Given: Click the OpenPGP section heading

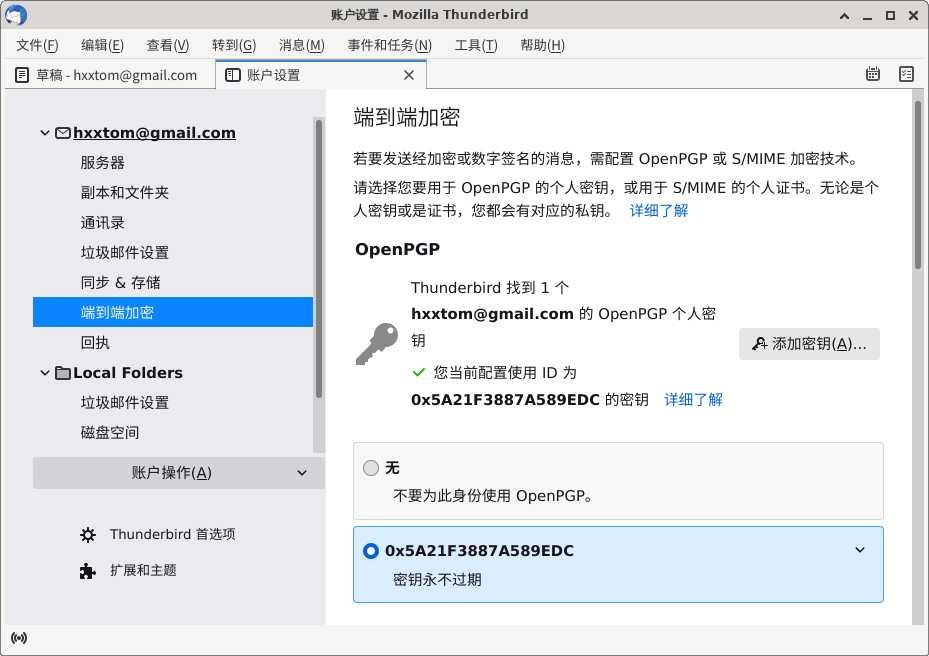Looking at the screenshot, I should coord(398,249).
